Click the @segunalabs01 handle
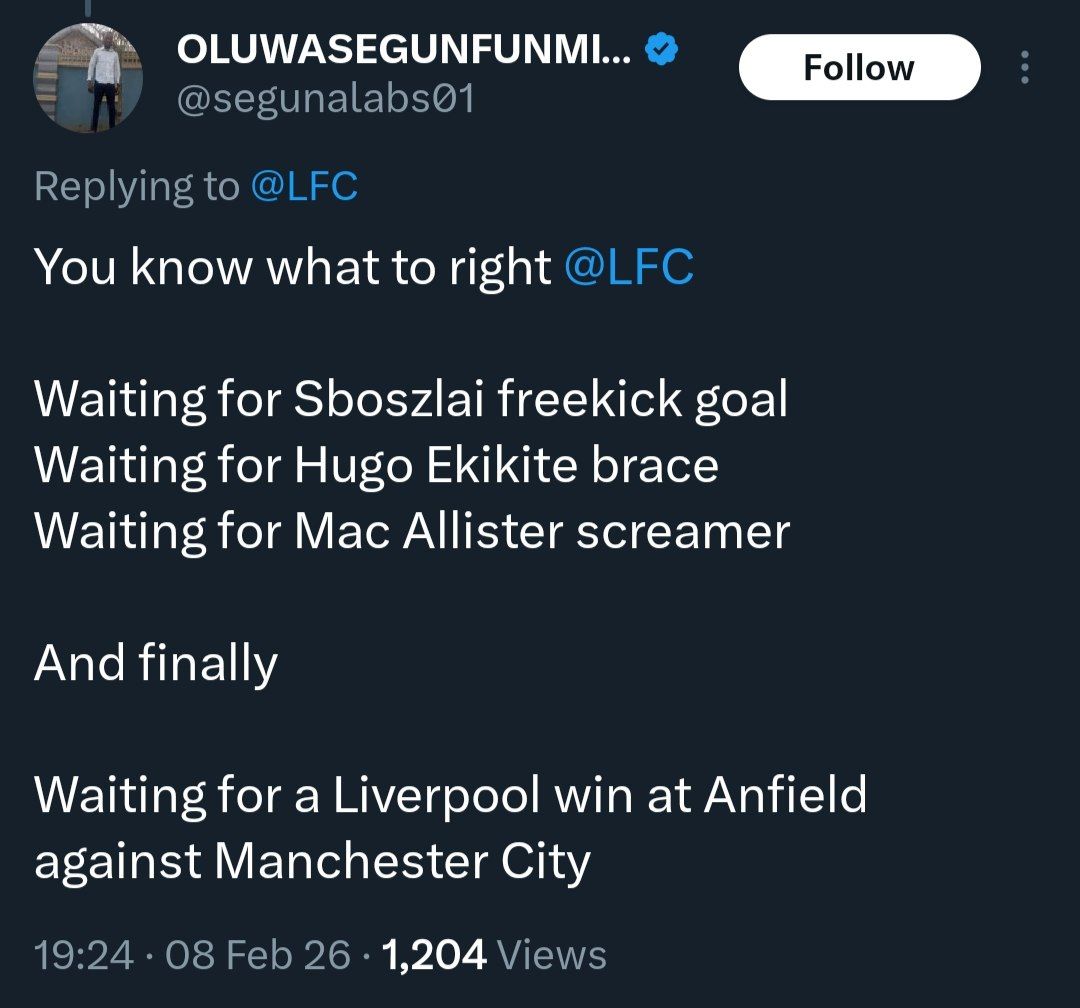The width and height of the screenshot is (1080, 1008). [x=324, y=98]
